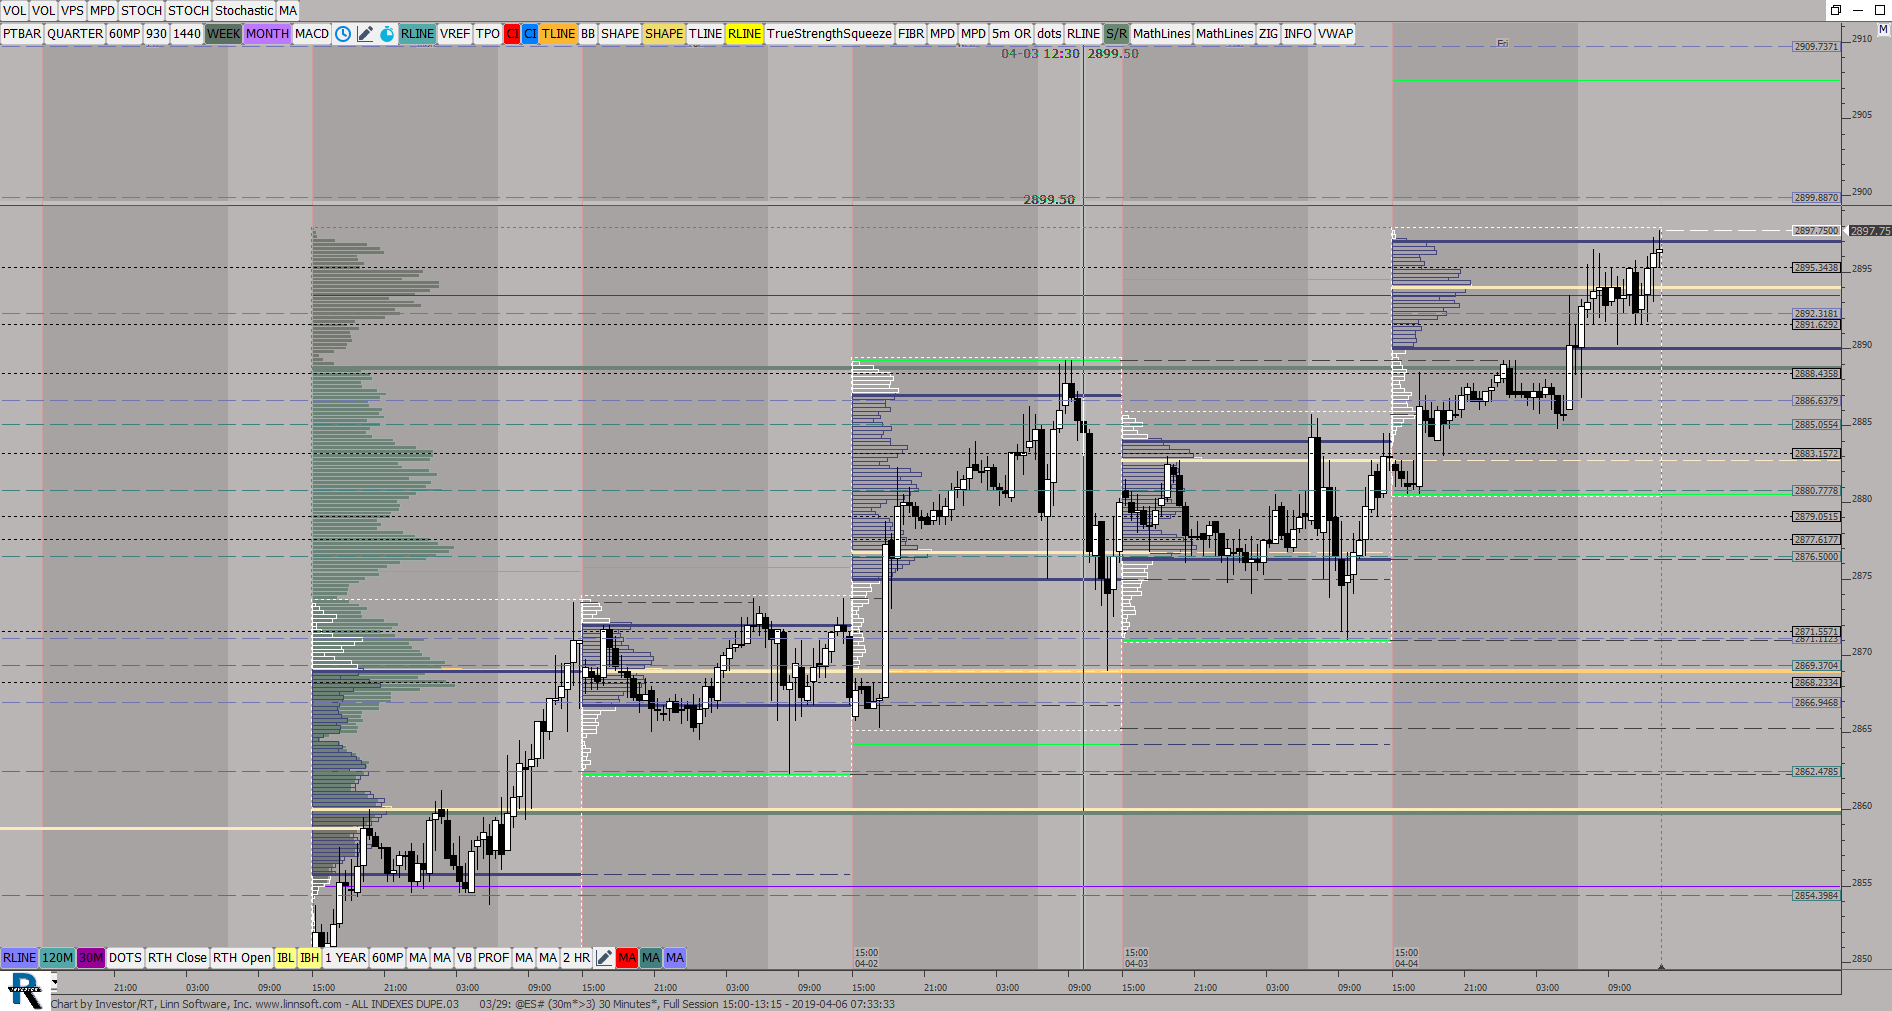Click the FIBR toolbar button

tap(911, 34)
